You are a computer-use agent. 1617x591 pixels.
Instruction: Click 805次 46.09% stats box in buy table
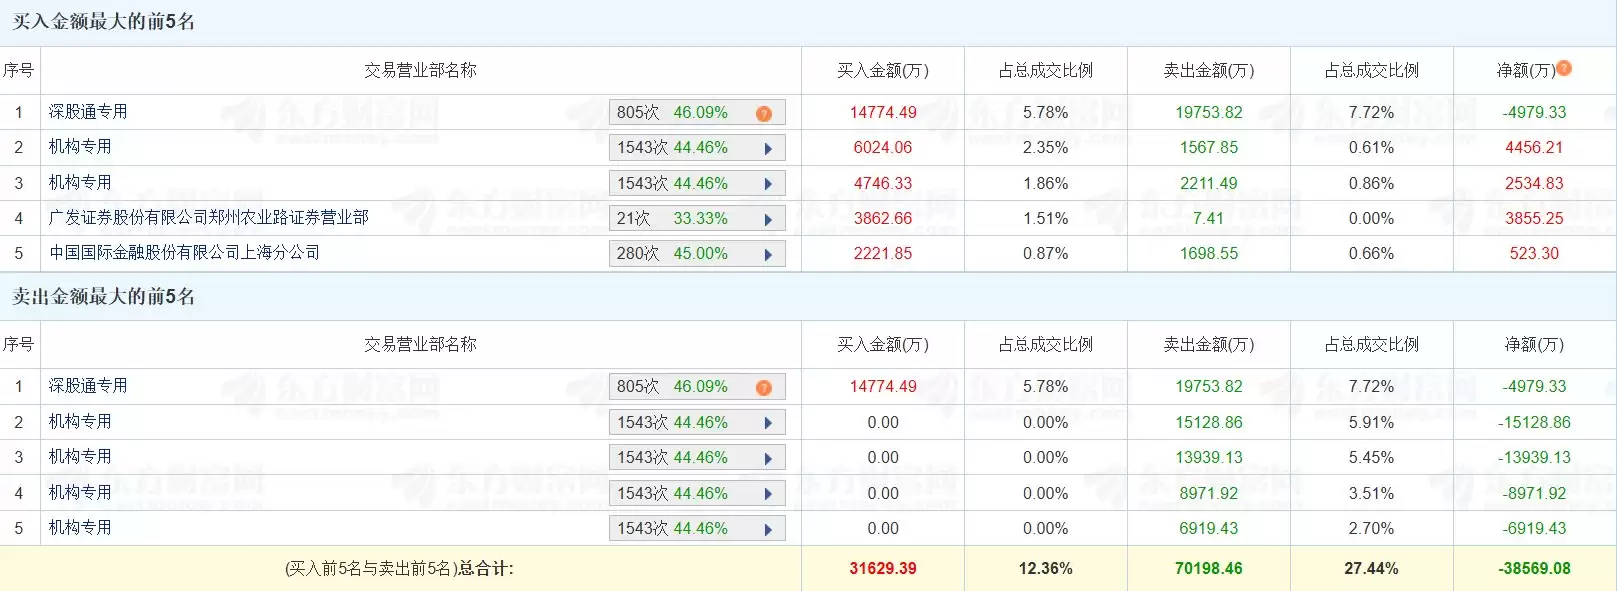tap(697, 112)
